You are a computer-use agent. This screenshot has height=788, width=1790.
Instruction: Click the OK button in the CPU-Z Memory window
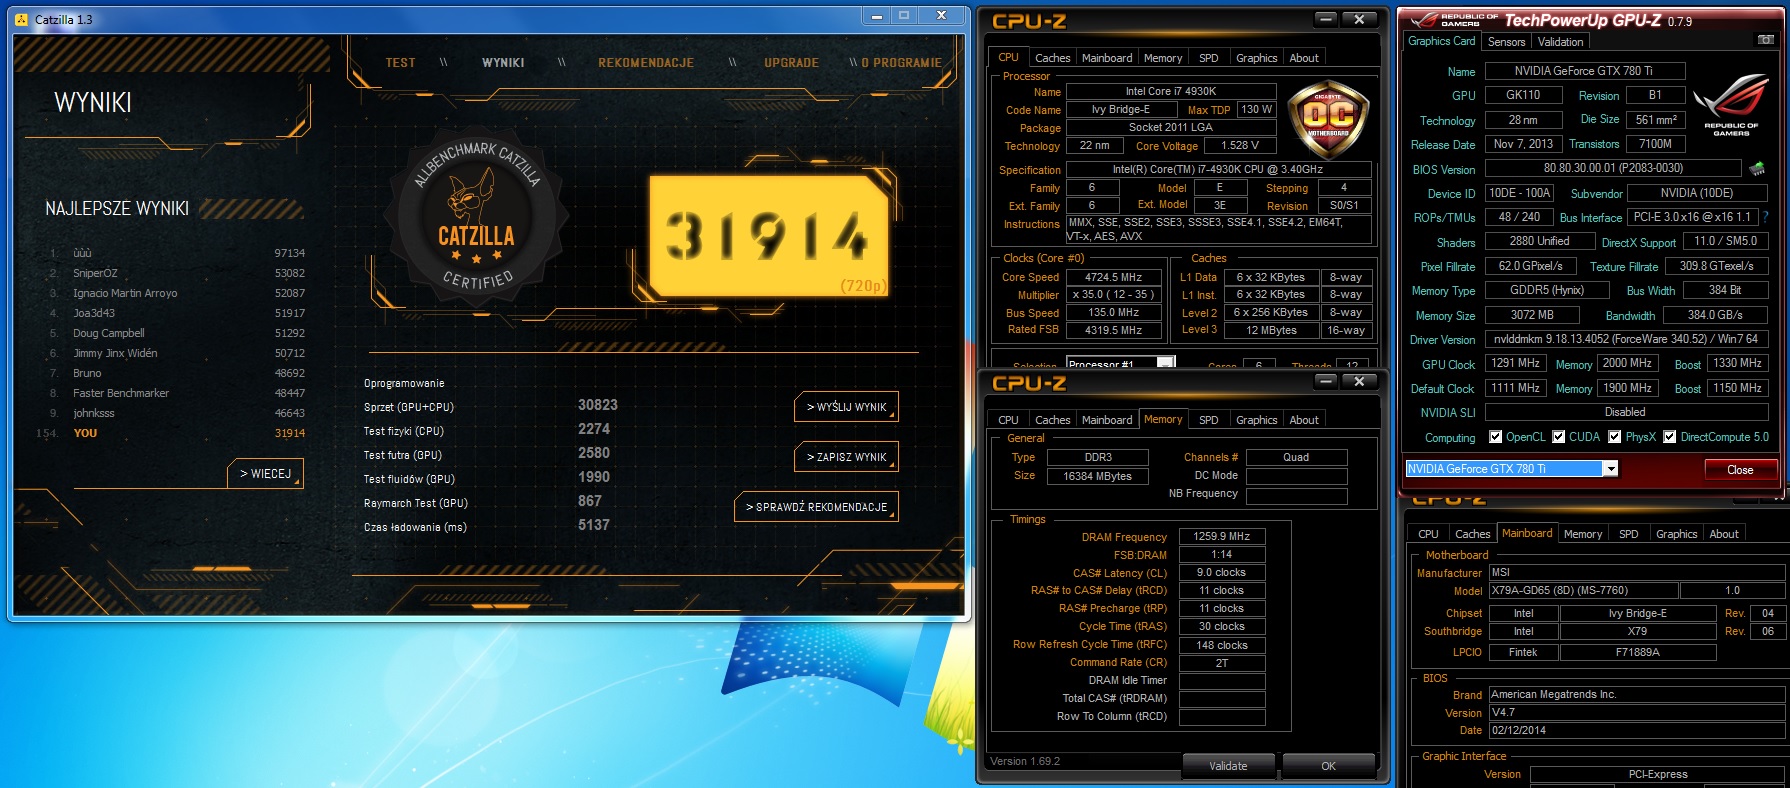(1328, 766)
